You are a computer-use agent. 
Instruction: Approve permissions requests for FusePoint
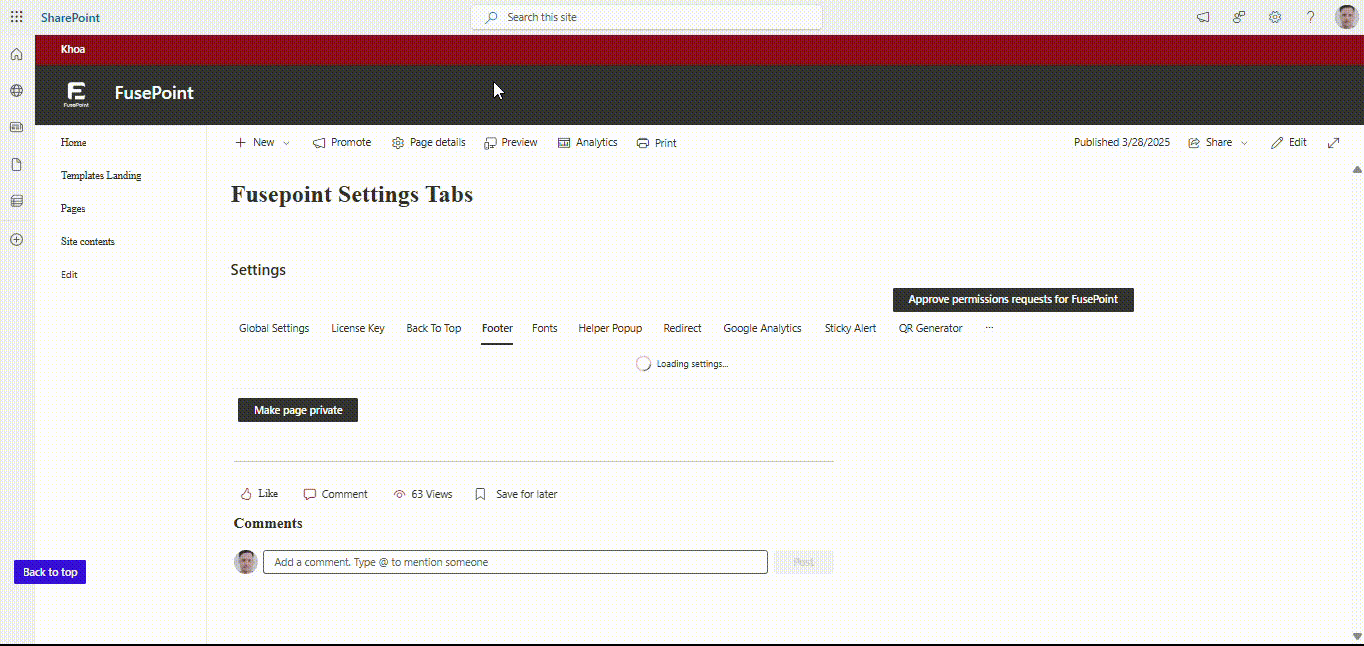pyautogui.click(x=1013, y=299)
